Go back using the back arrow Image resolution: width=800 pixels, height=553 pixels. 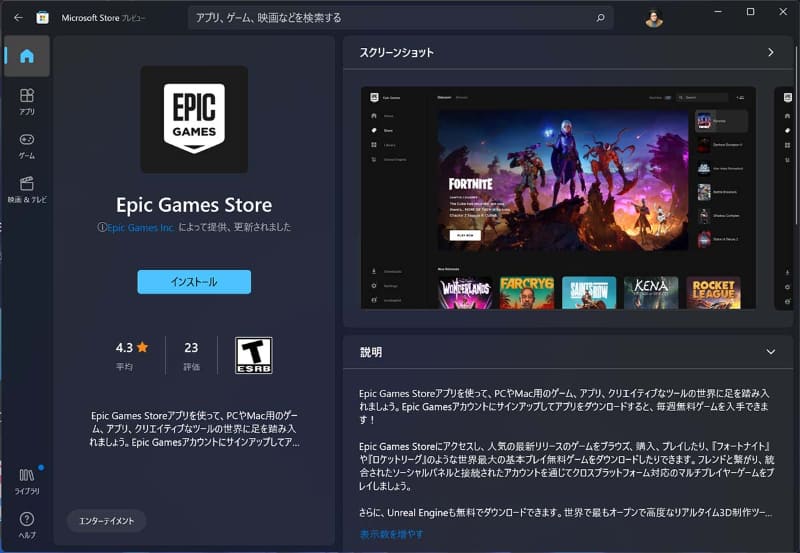point(18,17)
